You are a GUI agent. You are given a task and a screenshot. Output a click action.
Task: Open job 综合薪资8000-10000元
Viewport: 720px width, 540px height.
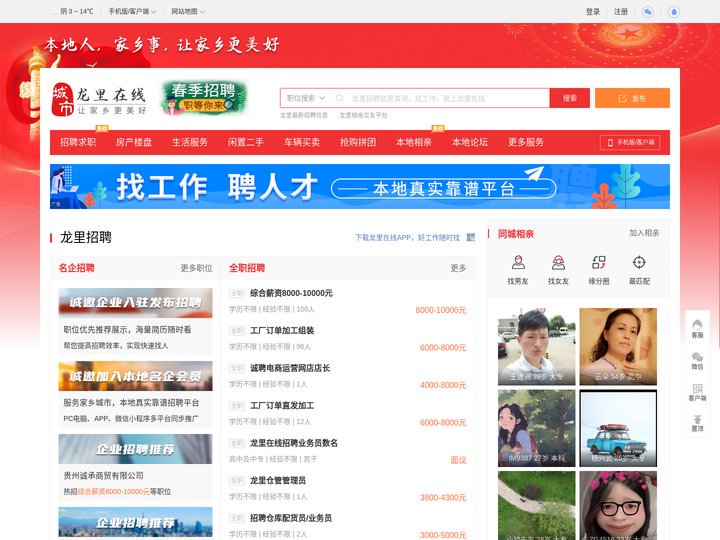click(x=291, y=293)
